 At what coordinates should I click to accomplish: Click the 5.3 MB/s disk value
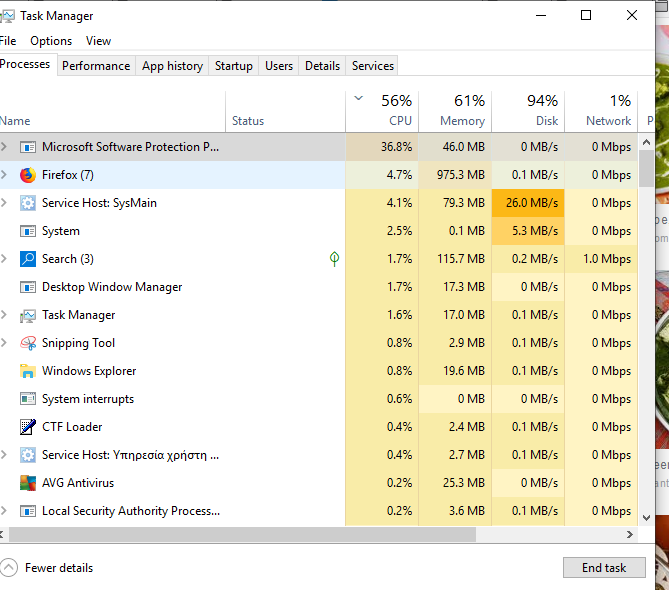click(x=528, y=231)
